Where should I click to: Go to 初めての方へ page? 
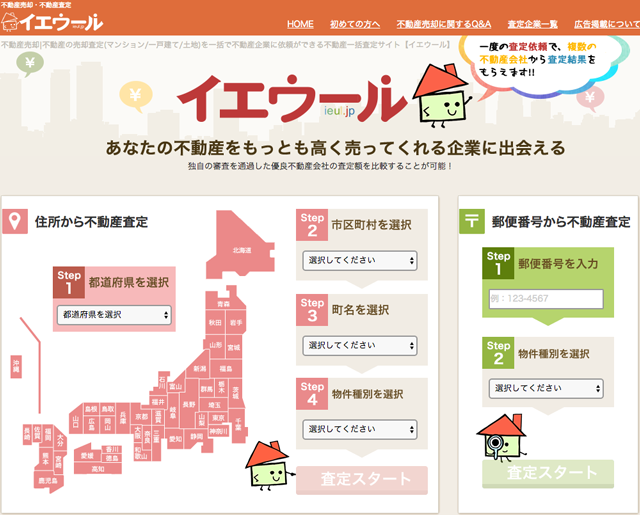pyautogui.click(x=355, y=24)
